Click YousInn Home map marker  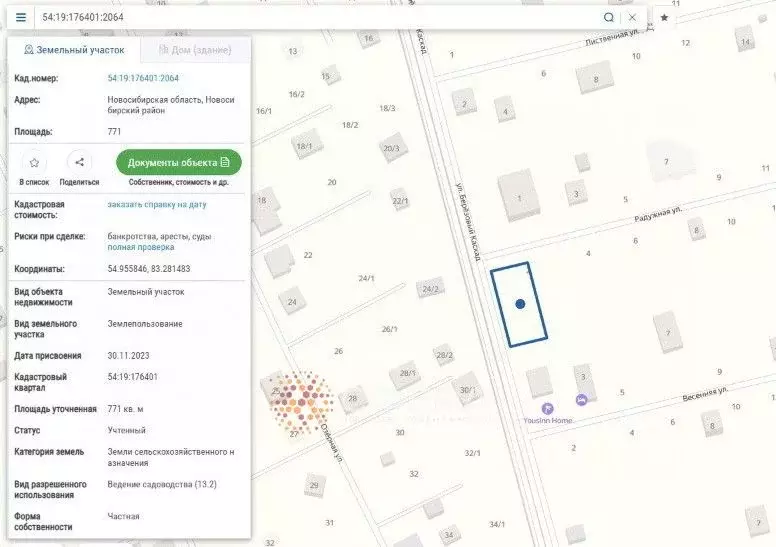pos(547,408)
